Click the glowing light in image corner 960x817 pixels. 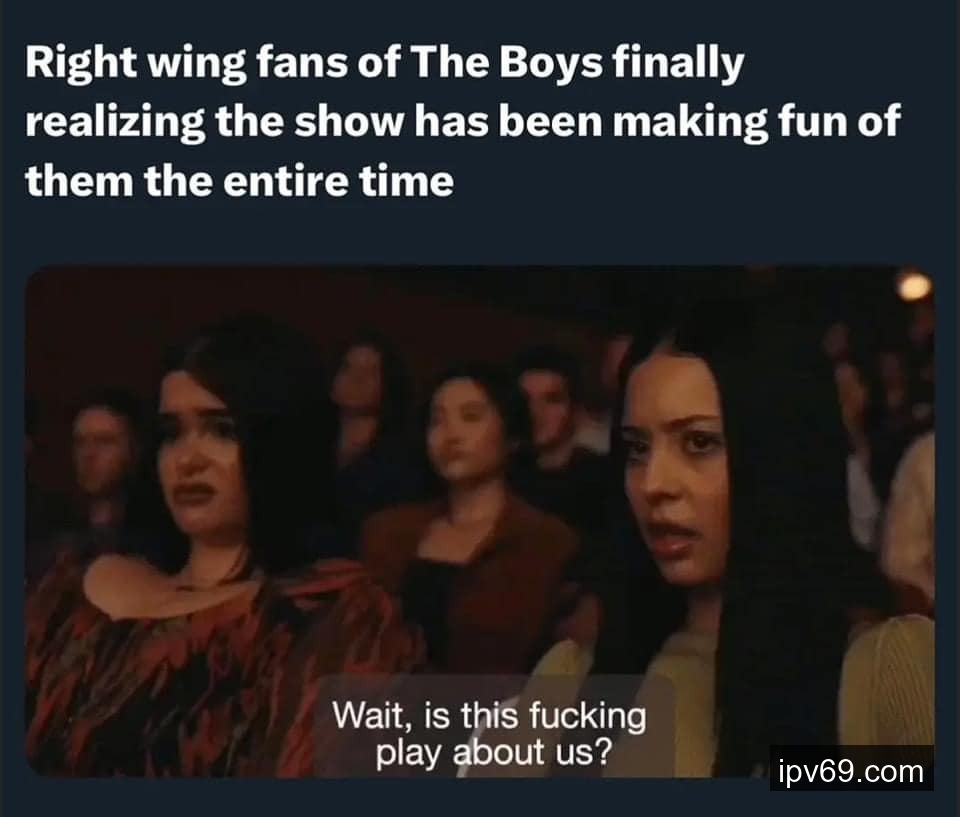click(914, 286)
